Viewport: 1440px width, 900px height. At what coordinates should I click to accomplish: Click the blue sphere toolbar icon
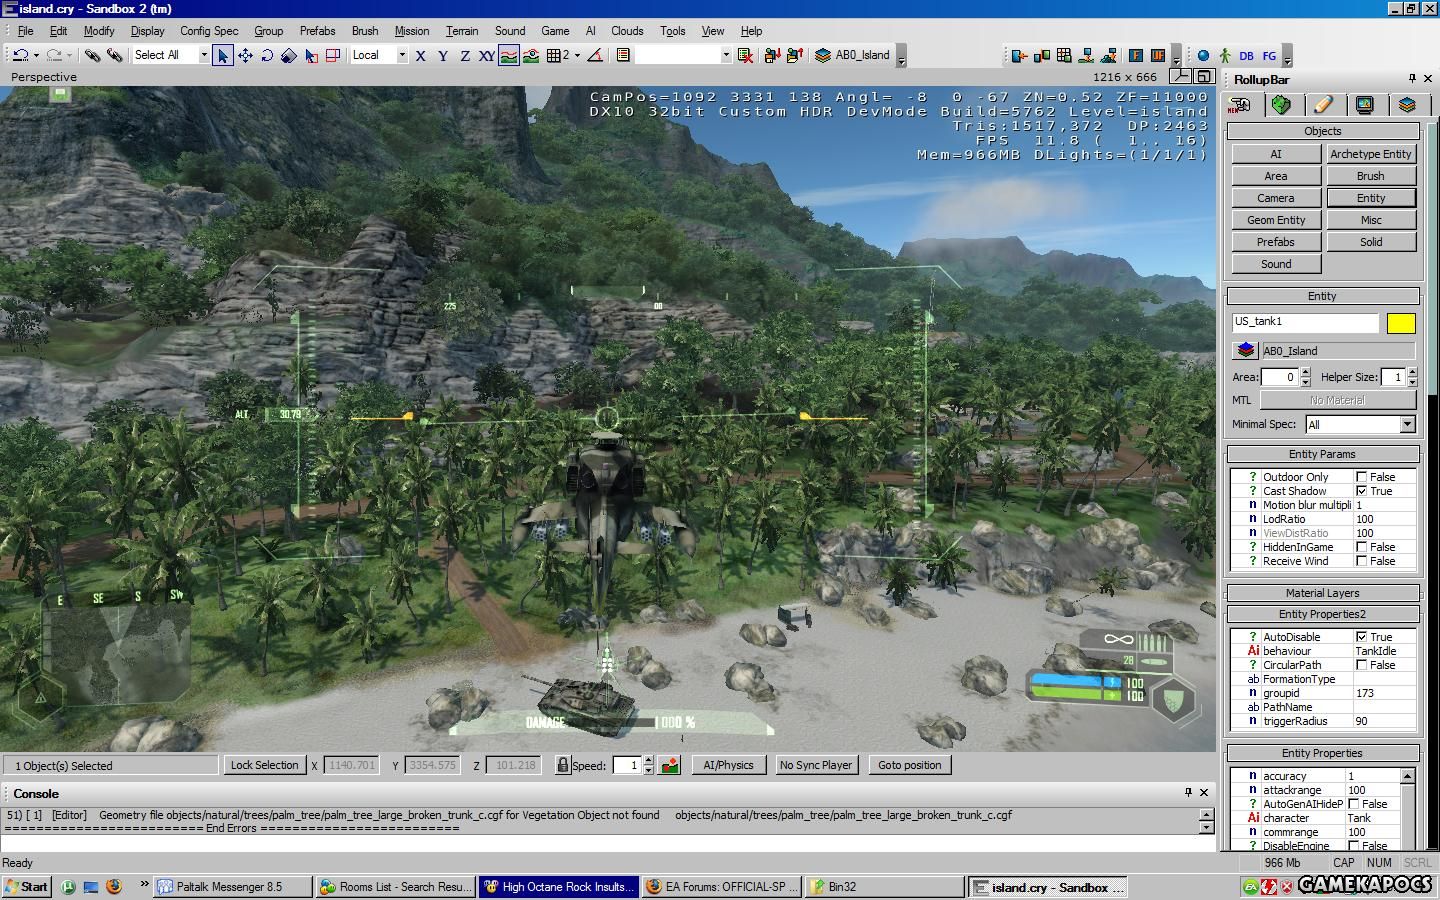coord(1203,56)
